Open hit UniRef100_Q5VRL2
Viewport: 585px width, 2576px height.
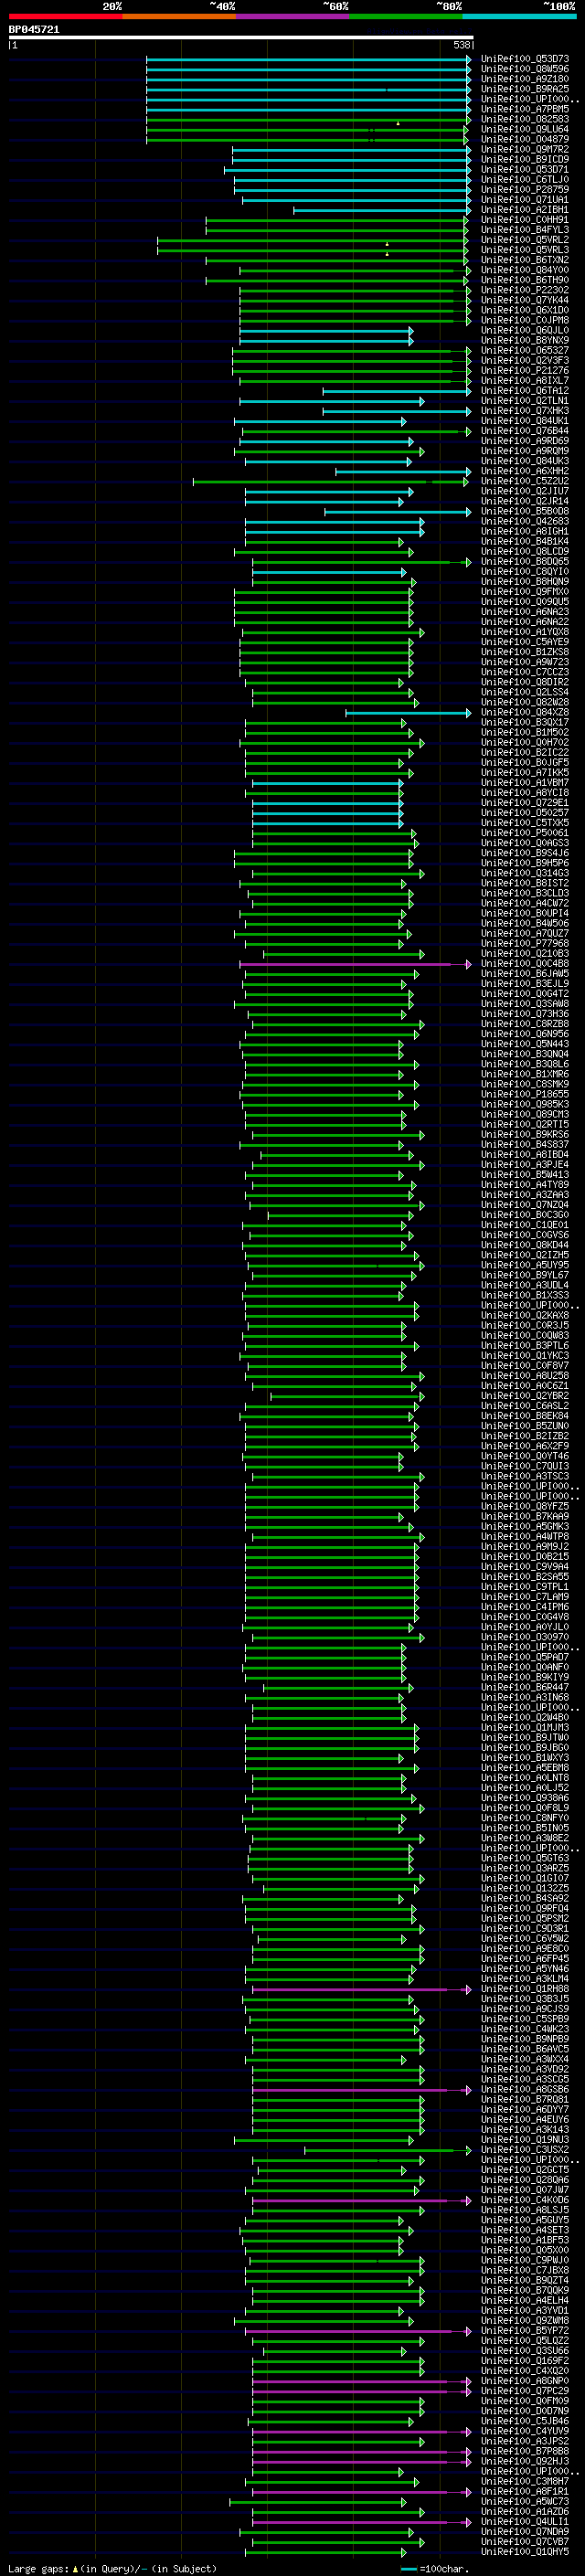point(524,240)
